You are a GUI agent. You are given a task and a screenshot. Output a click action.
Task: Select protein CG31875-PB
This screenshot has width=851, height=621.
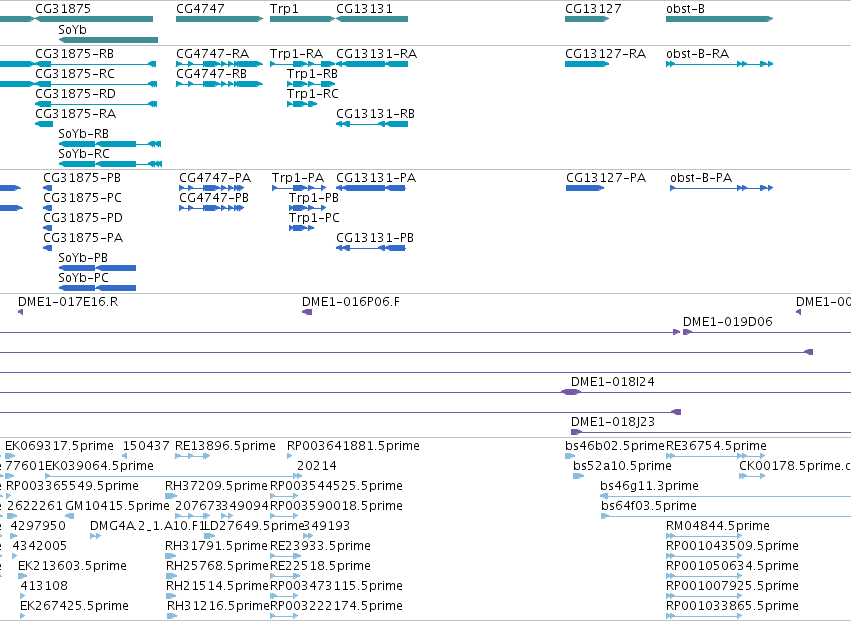coord(48,188)
